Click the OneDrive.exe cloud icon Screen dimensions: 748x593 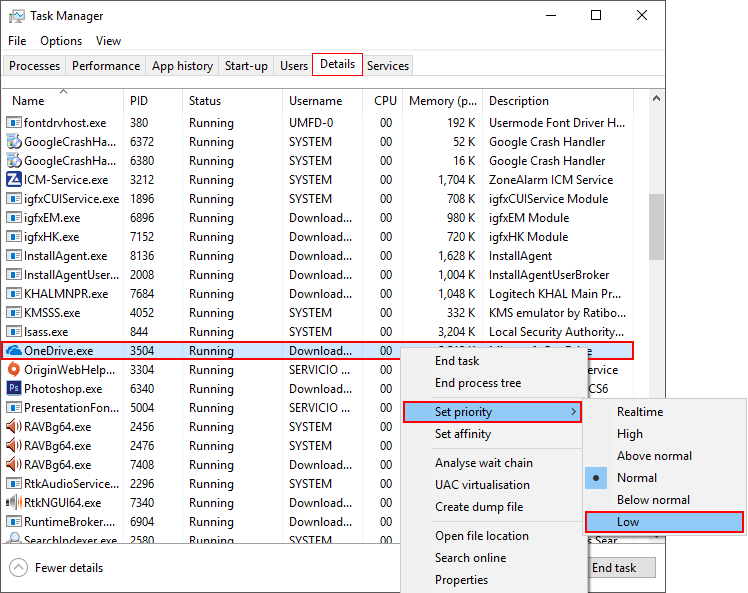[14, 351]
